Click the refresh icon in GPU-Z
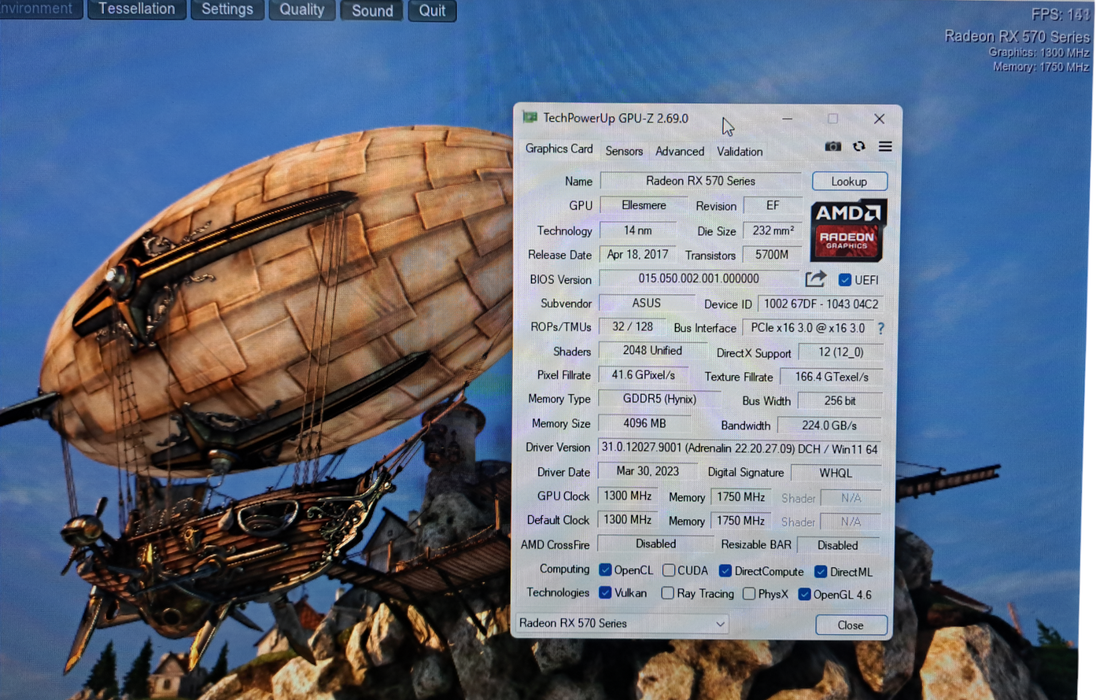The width and height of the screenshot is (1096, 700). [859, 147]
